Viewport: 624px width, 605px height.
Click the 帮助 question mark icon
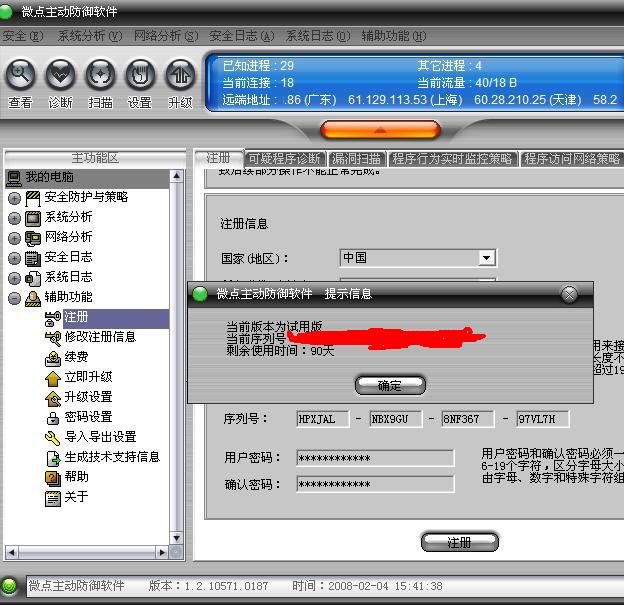(53, 478)
